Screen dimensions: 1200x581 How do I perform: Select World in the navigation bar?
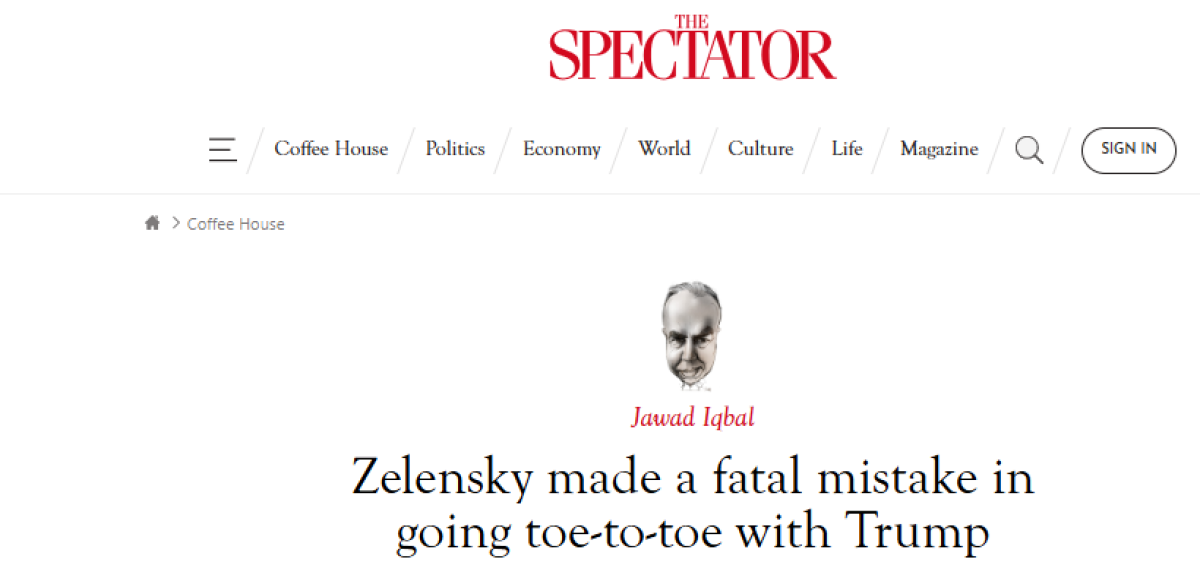click(664, 149)
